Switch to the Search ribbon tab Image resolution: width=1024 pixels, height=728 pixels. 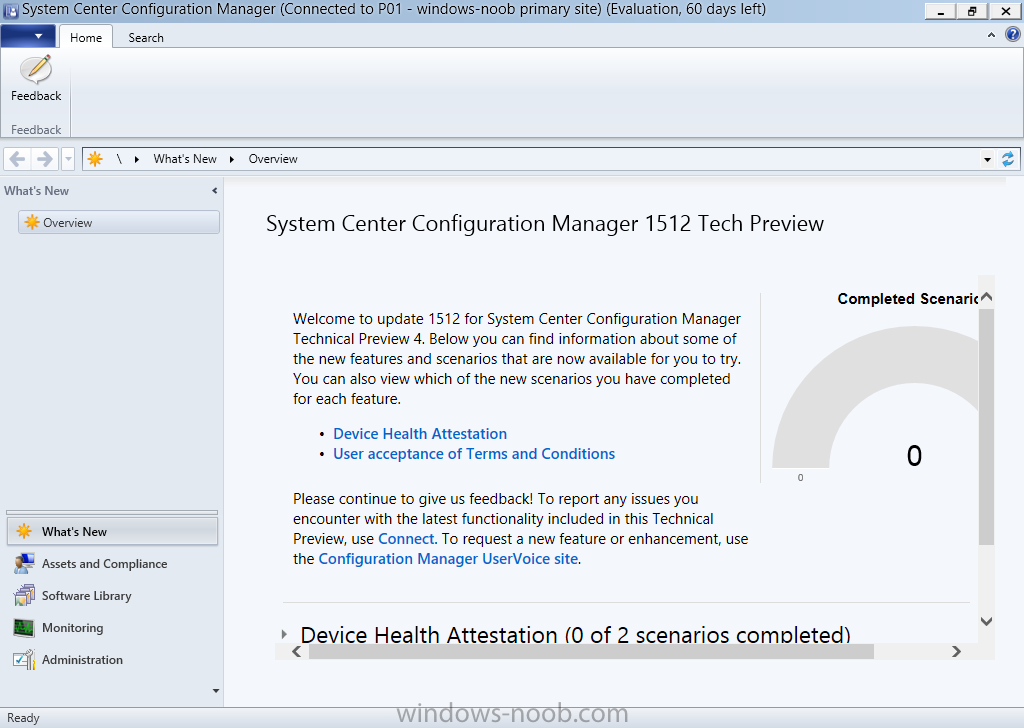click(x=146, y=37)
